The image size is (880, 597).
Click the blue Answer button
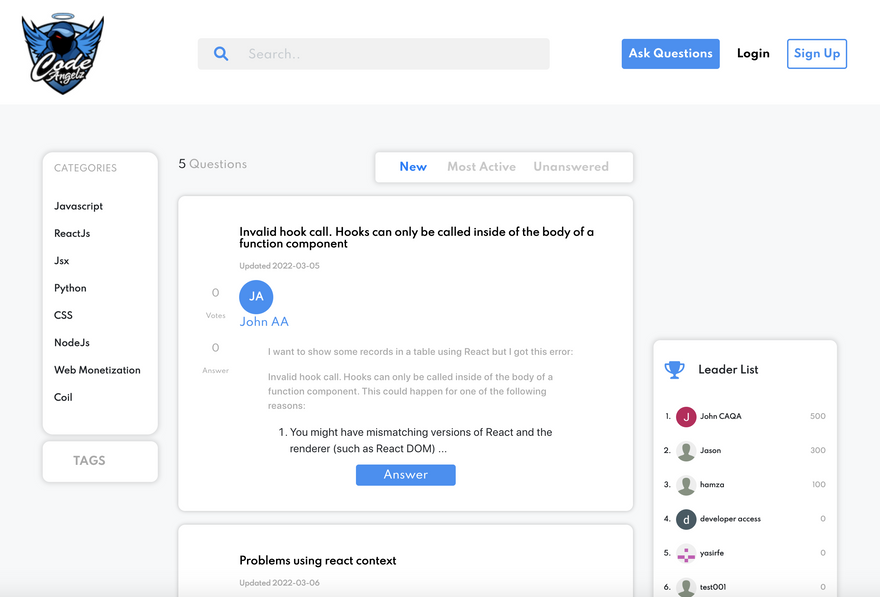click(405, 475)
